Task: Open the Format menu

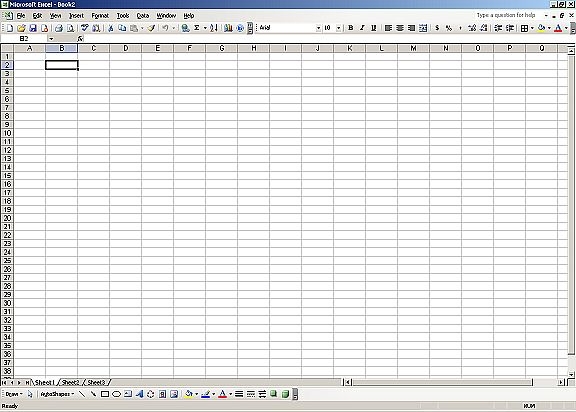Action: point(100,15)
